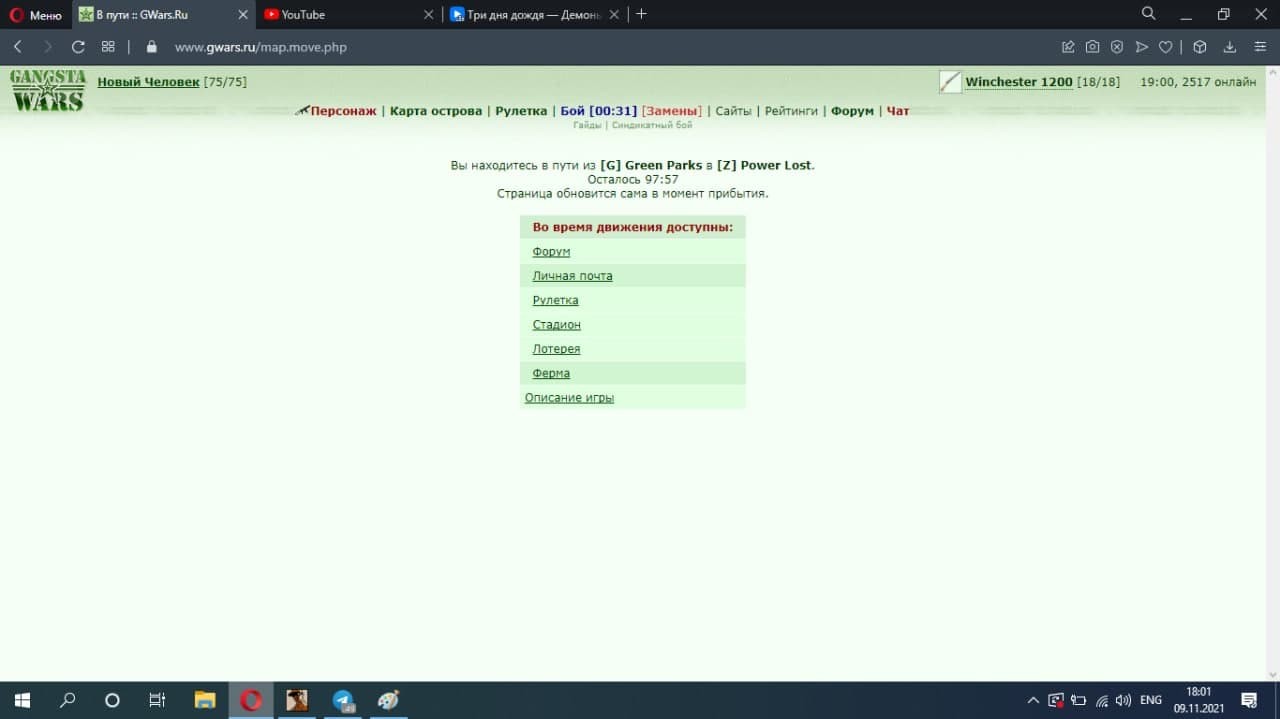Screen dimensions: 1280x719
Task: Close the YouTube tab
Action: (429, 15)
